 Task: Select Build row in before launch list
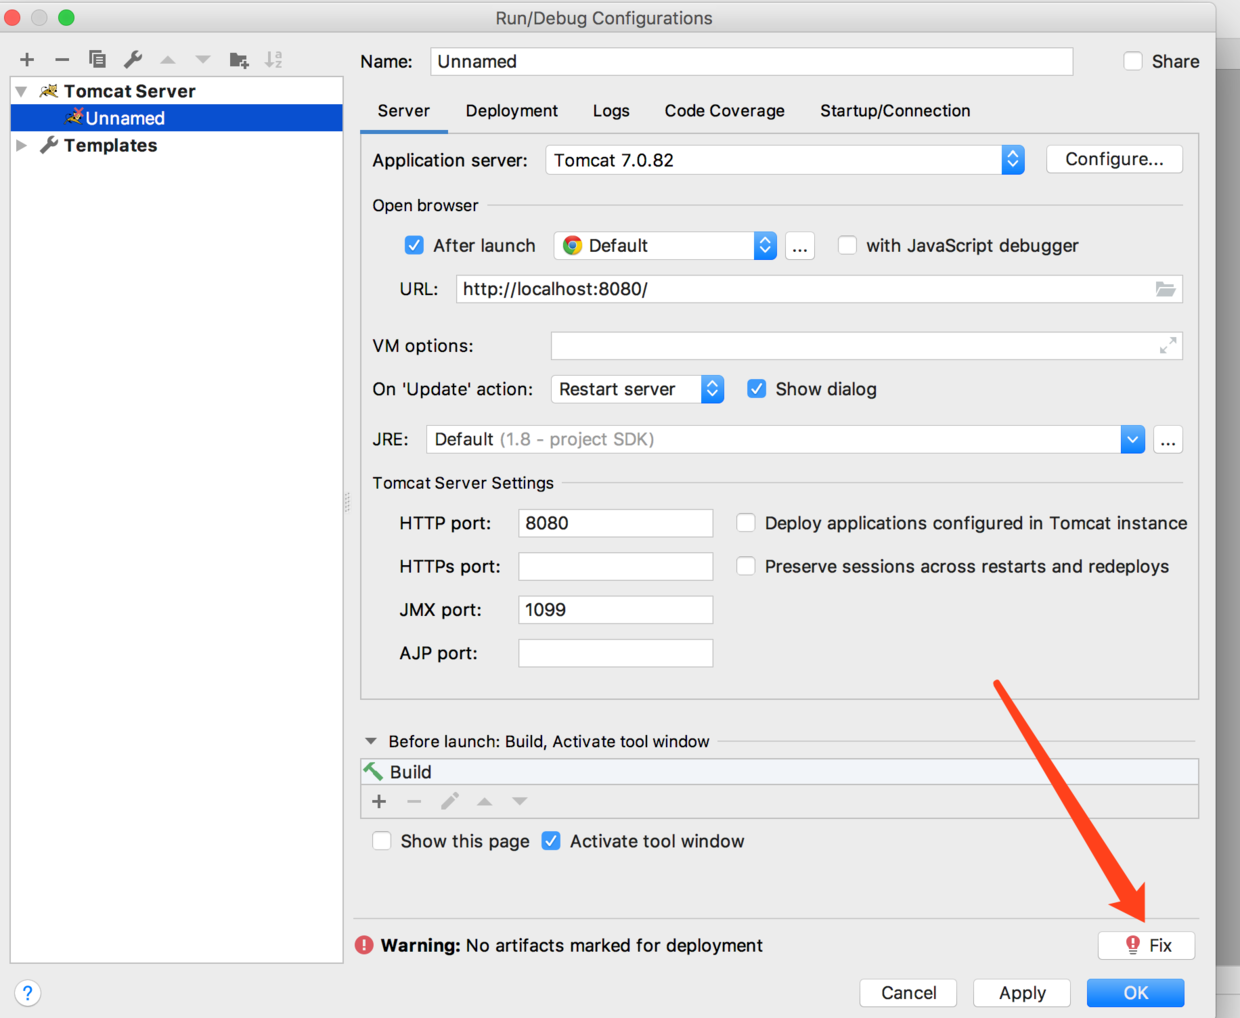pyautogui.click(x=780, y=771)
